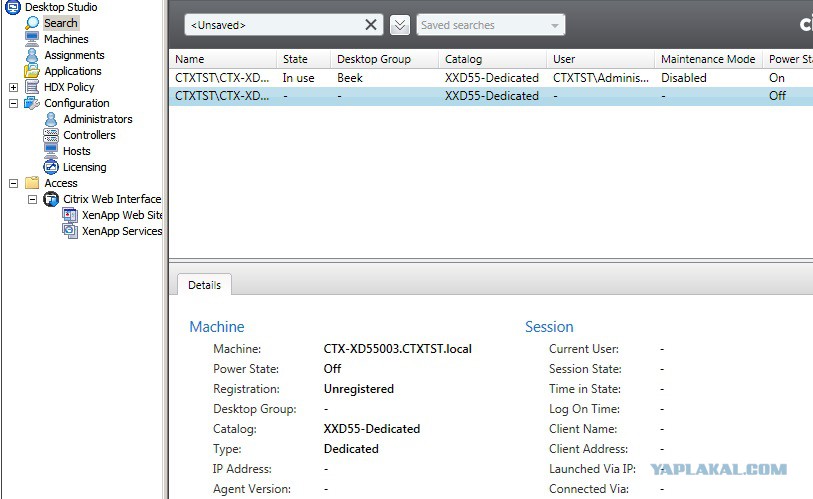Click the Unregistered registration value

[x=358, y=389]
